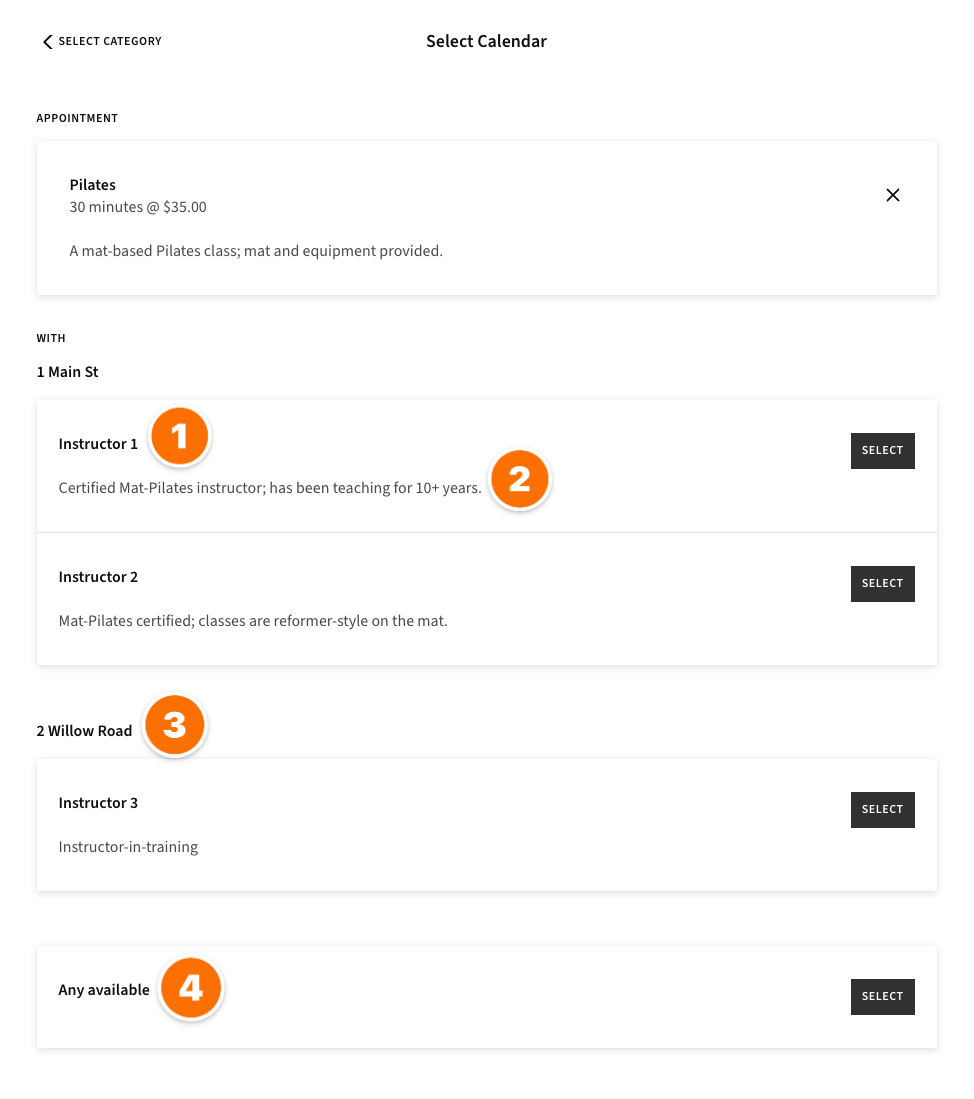Click the orange badge numbered 2
This screenshot has height=1099, width=974.
tap(520, 480)
